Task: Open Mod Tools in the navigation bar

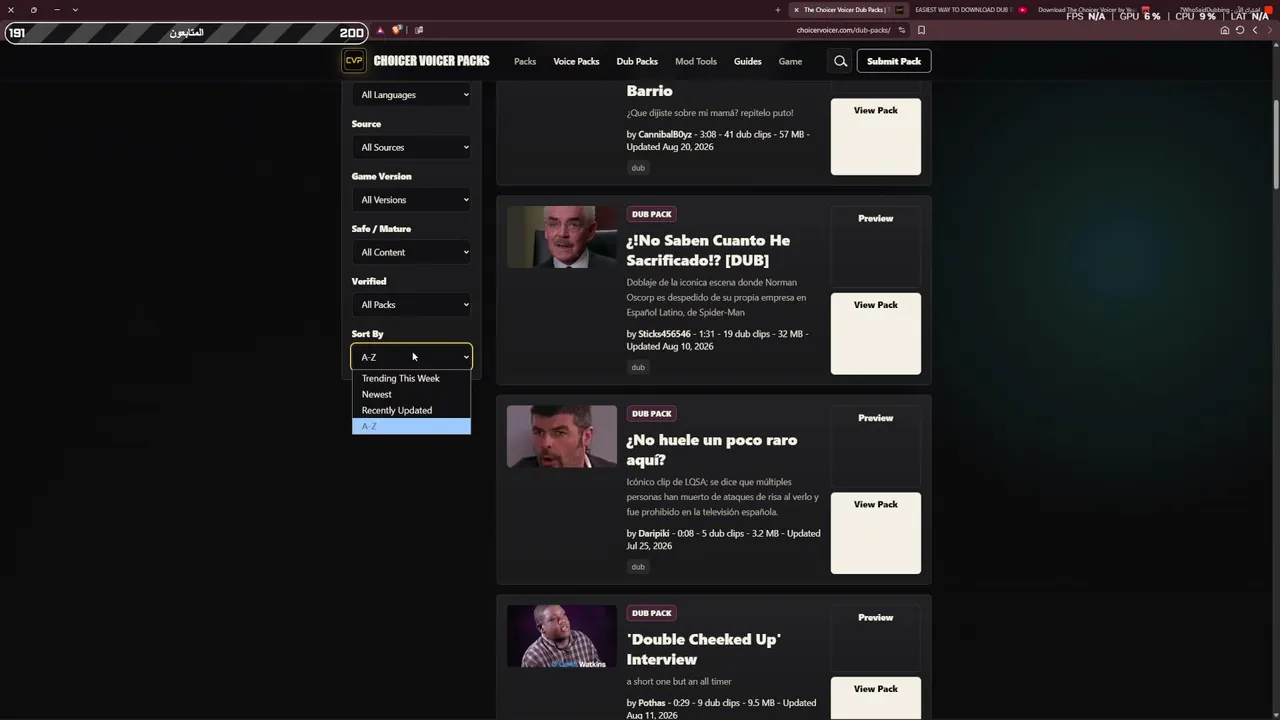Action: 696,61
